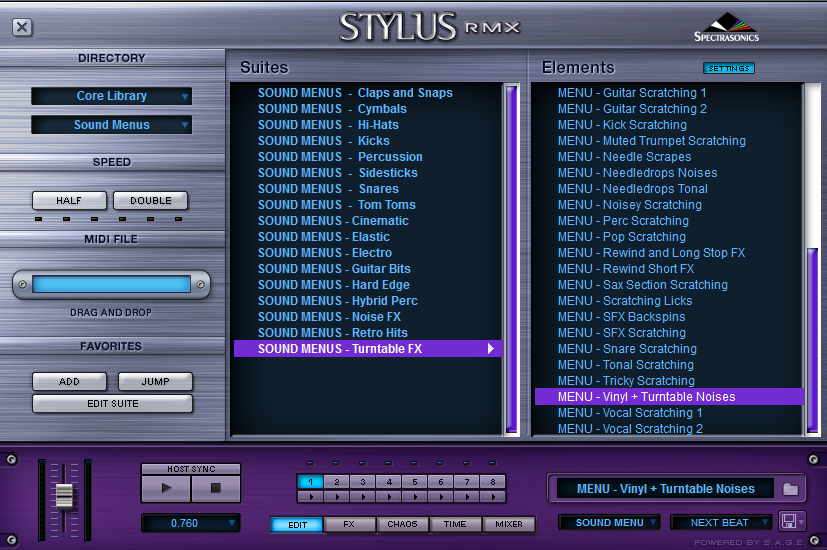Click the arrow under part 8
This screenshot has height=550, width=827.
click(x=493, y=497)
